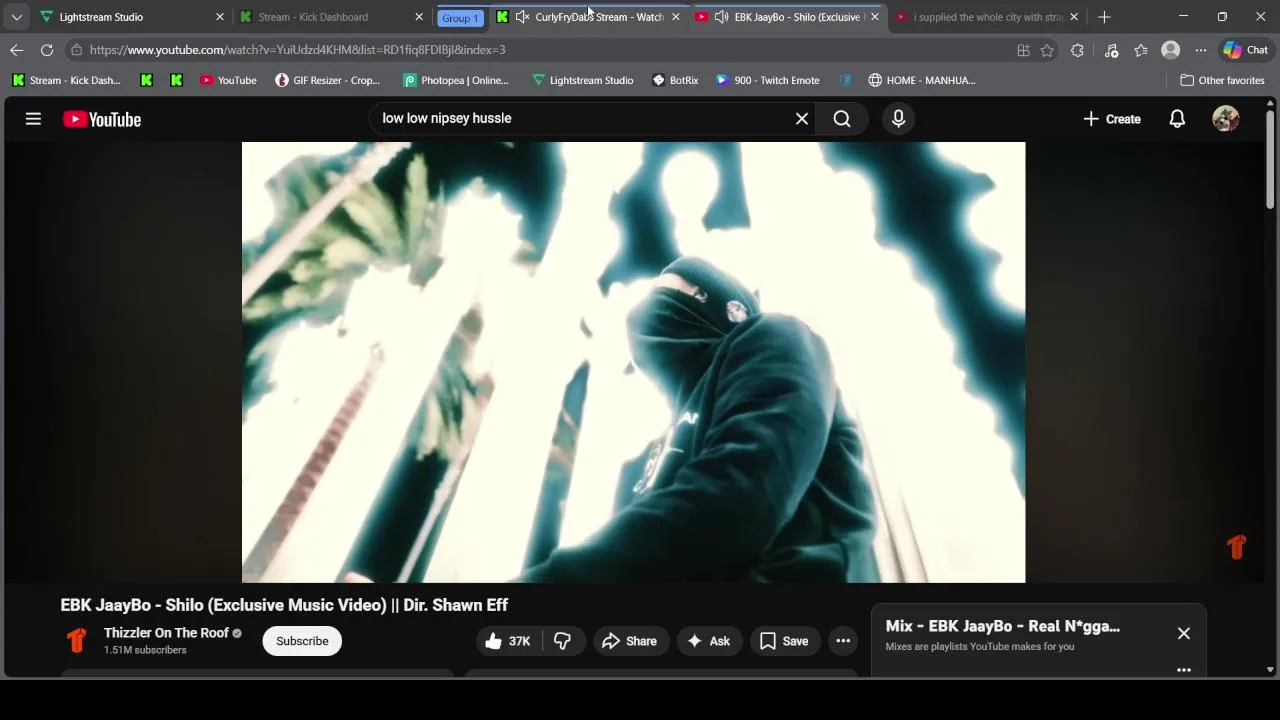1280x720 pixels.
Task: Switch to the Lightstream Studio tab
Action: (132, 17)
